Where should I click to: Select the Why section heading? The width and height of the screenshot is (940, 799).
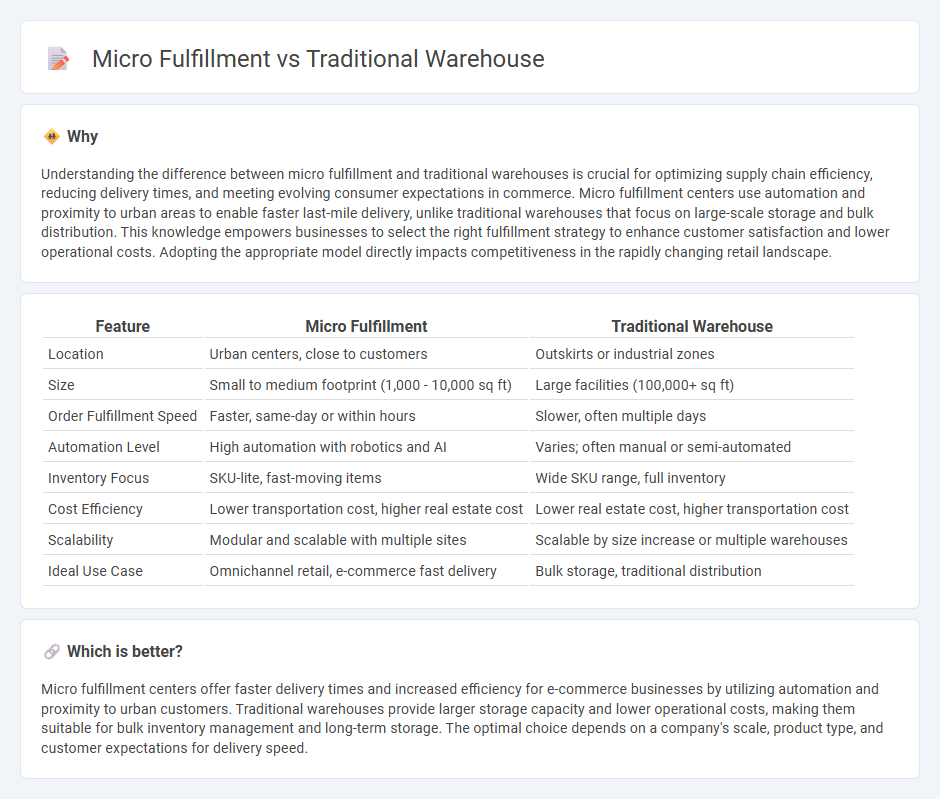tap(82, 137)
